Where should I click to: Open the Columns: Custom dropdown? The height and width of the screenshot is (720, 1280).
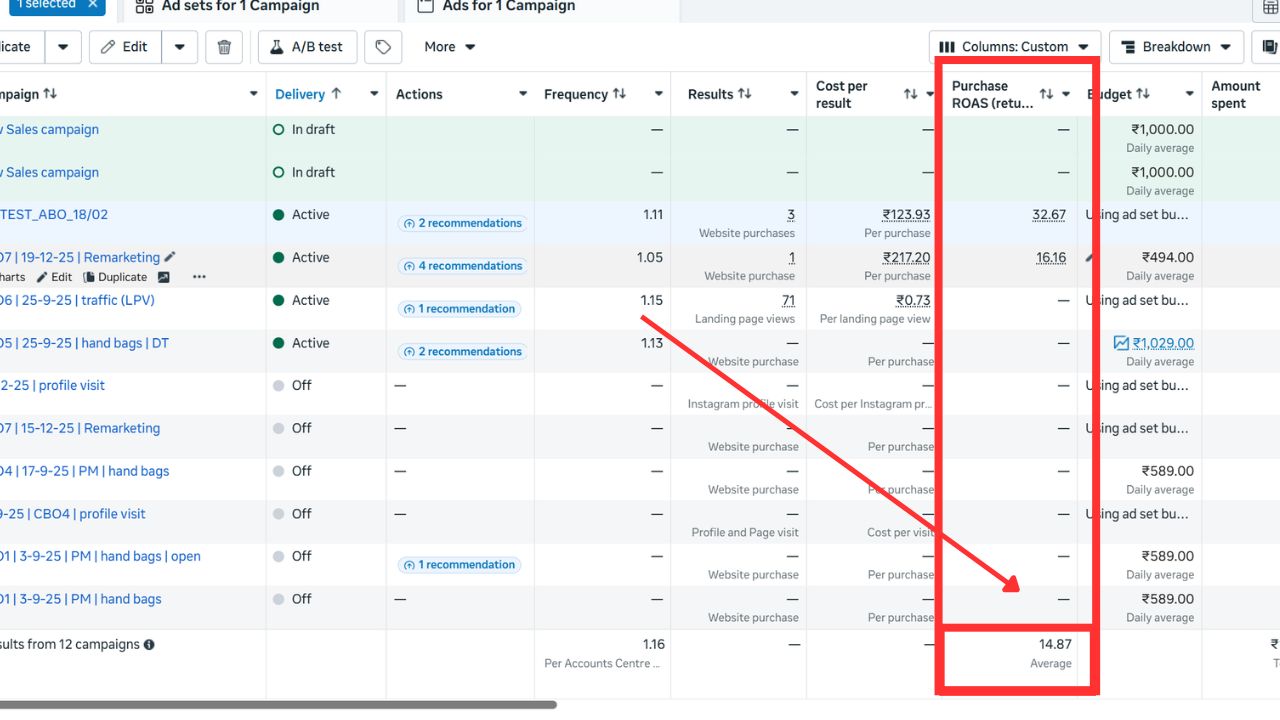click(x=1015, y=47)
